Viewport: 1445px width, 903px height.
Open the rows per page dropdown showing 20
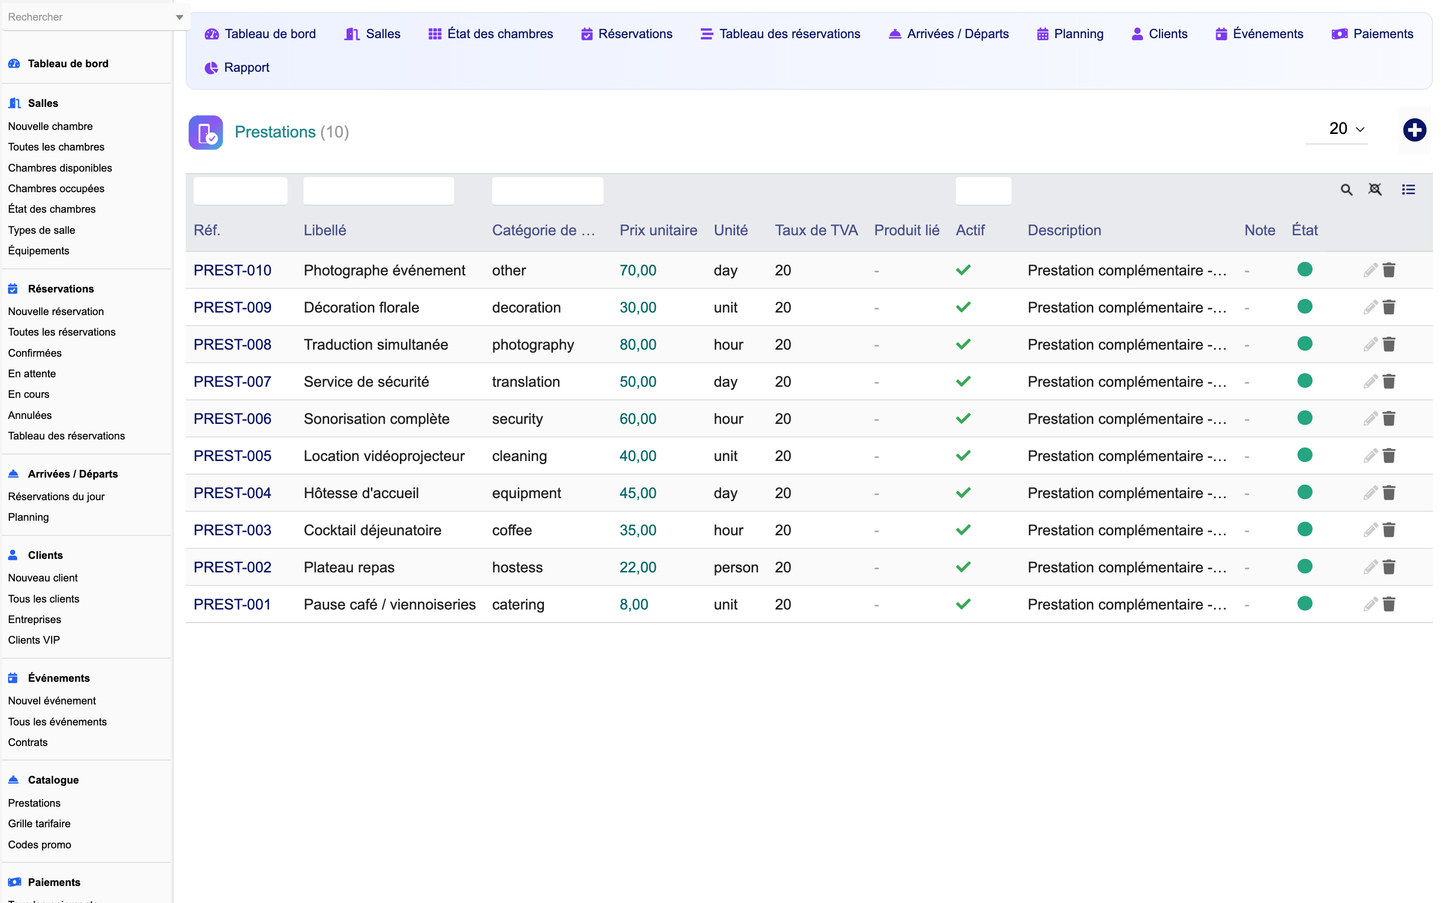point(1337,129)
